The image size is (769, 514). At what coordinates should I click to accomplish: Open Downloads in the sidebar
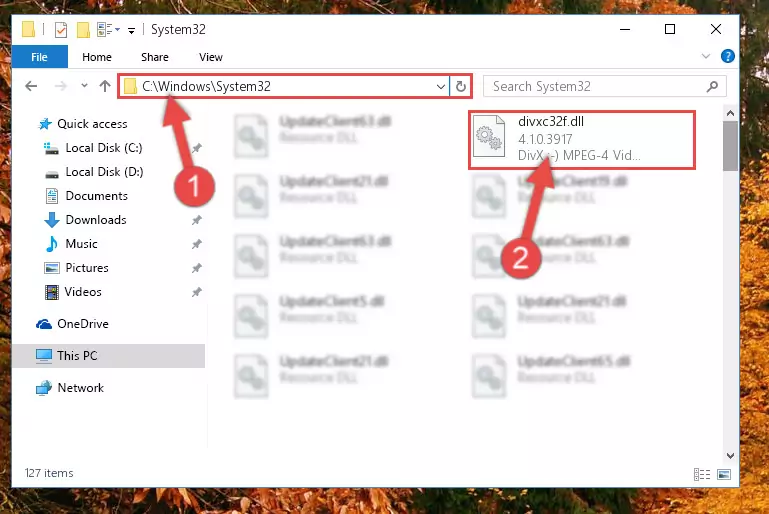tap(85, 220)
